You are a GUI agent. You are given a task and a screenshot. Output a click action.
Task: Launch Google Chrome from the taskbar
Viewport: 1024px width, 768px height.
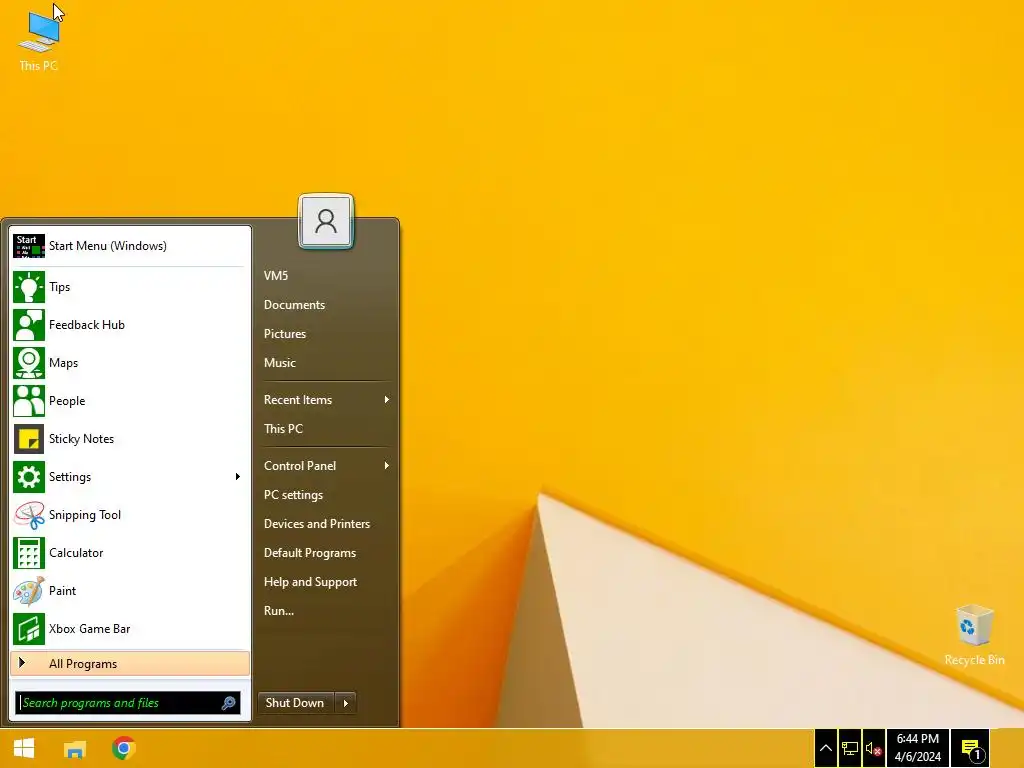123,748
